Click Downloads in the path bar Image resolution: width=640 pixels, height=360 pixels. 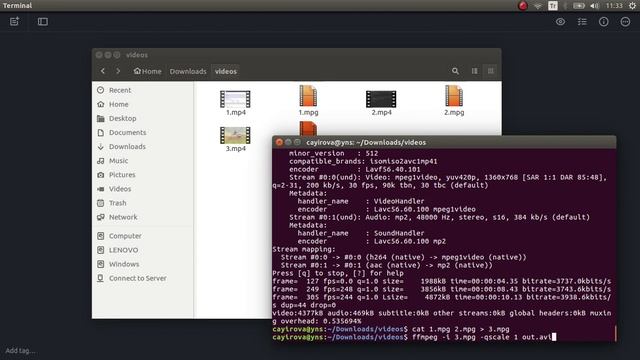click(x=188, y=71)
